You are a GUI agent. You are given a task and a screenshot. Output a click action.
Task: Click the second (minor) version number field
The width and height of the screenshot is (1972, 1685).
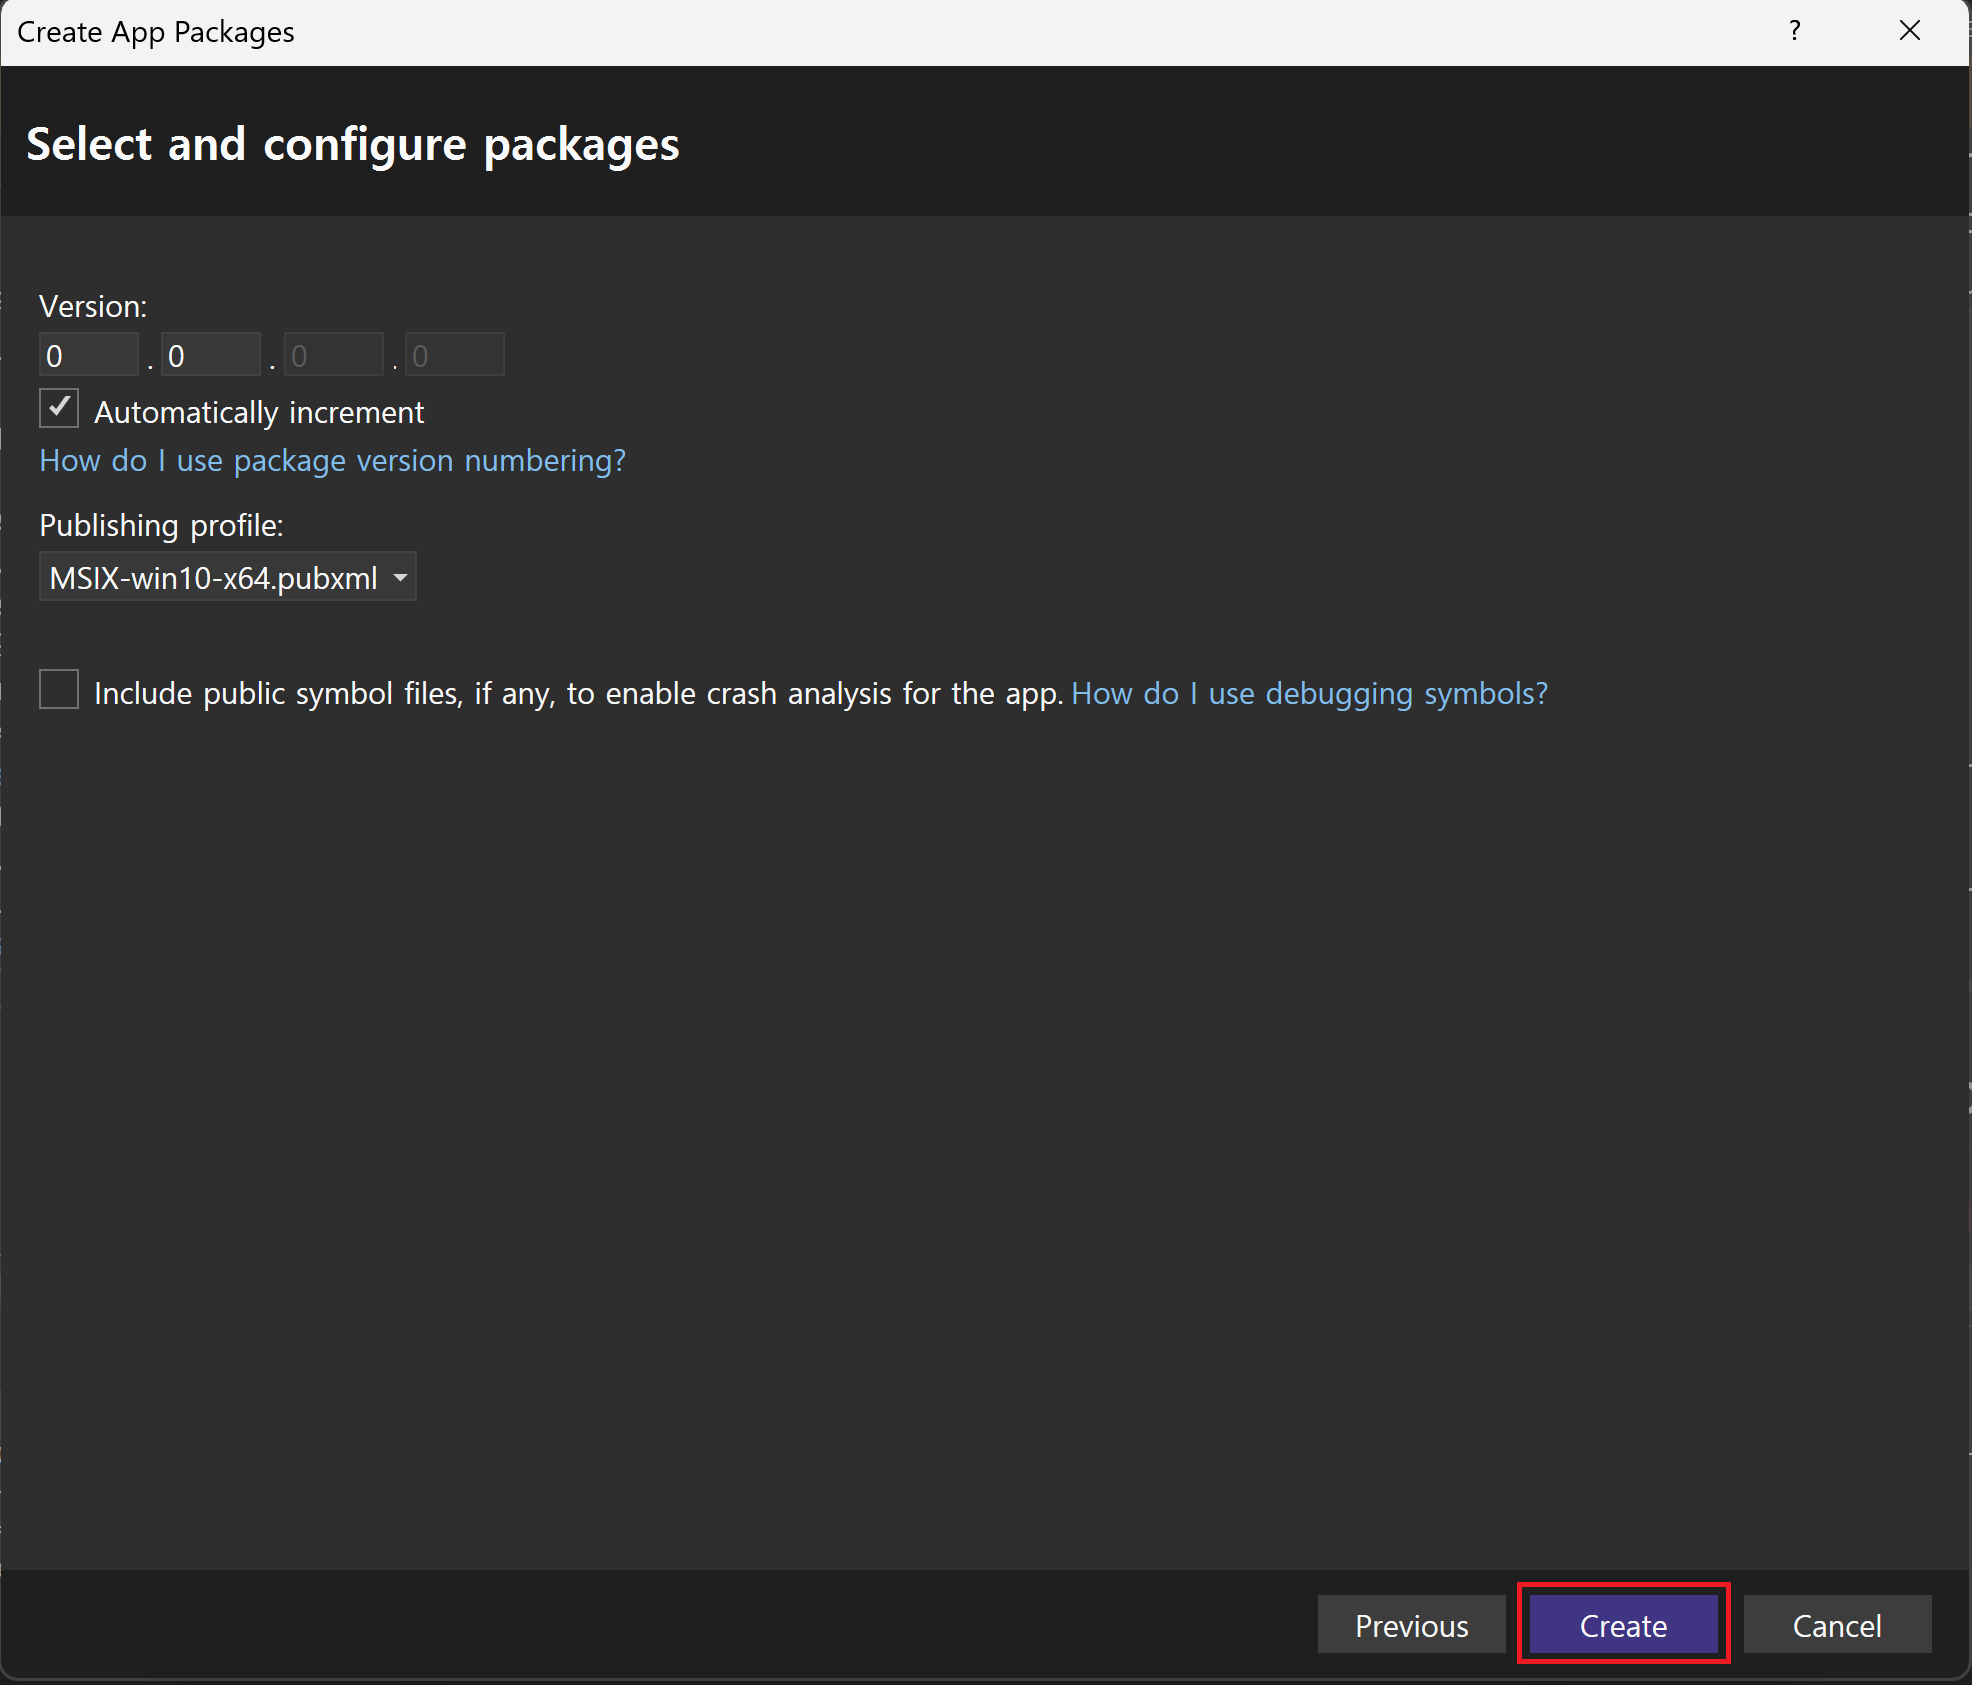[210, 356]
